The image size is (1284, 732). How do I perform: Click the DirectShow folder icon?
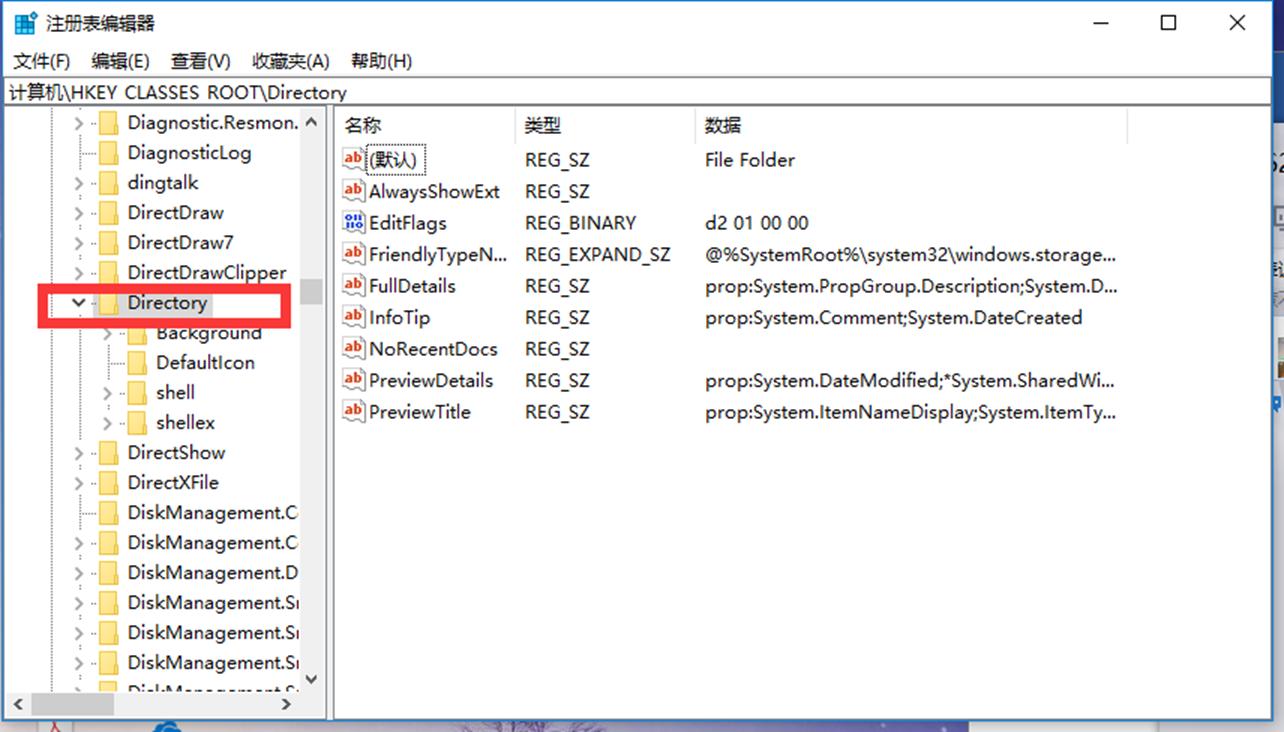click(109, 453)
